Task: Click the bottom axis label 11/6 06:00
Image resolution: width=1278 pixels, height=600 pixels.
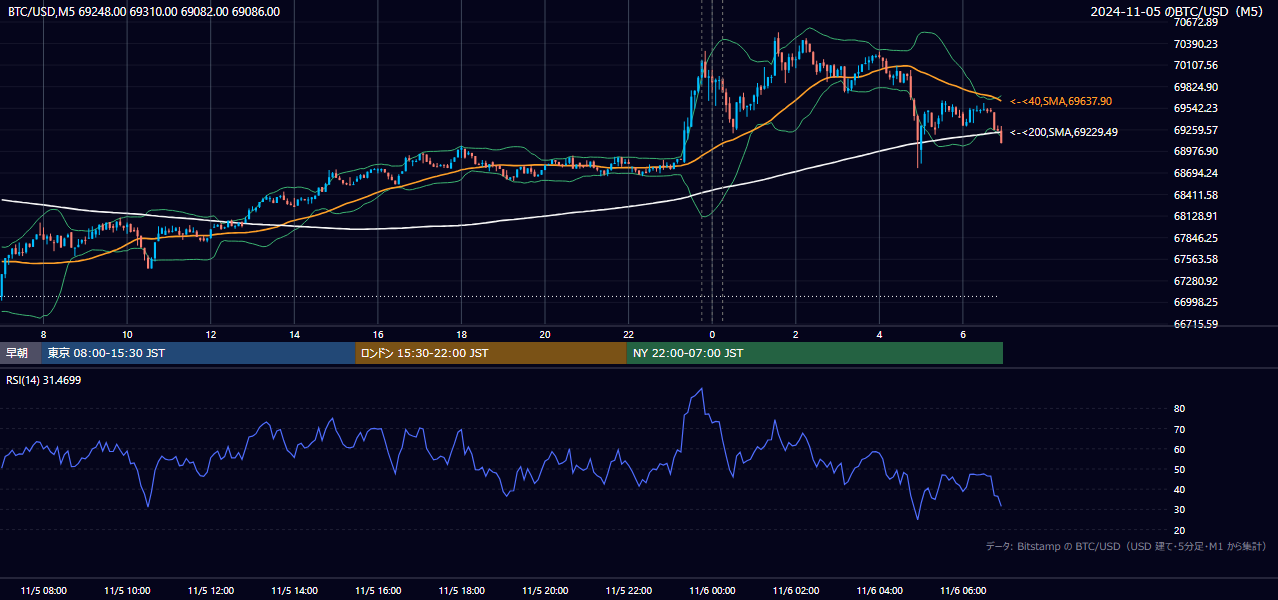Action: 962,590
